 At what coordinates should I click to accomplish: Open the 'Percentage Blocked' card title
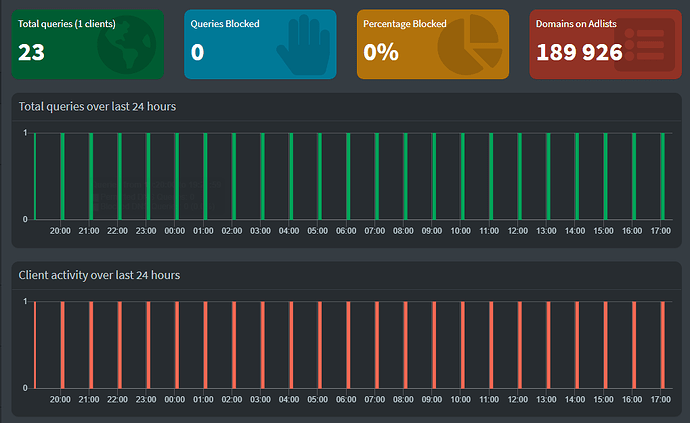coord(405,24)
